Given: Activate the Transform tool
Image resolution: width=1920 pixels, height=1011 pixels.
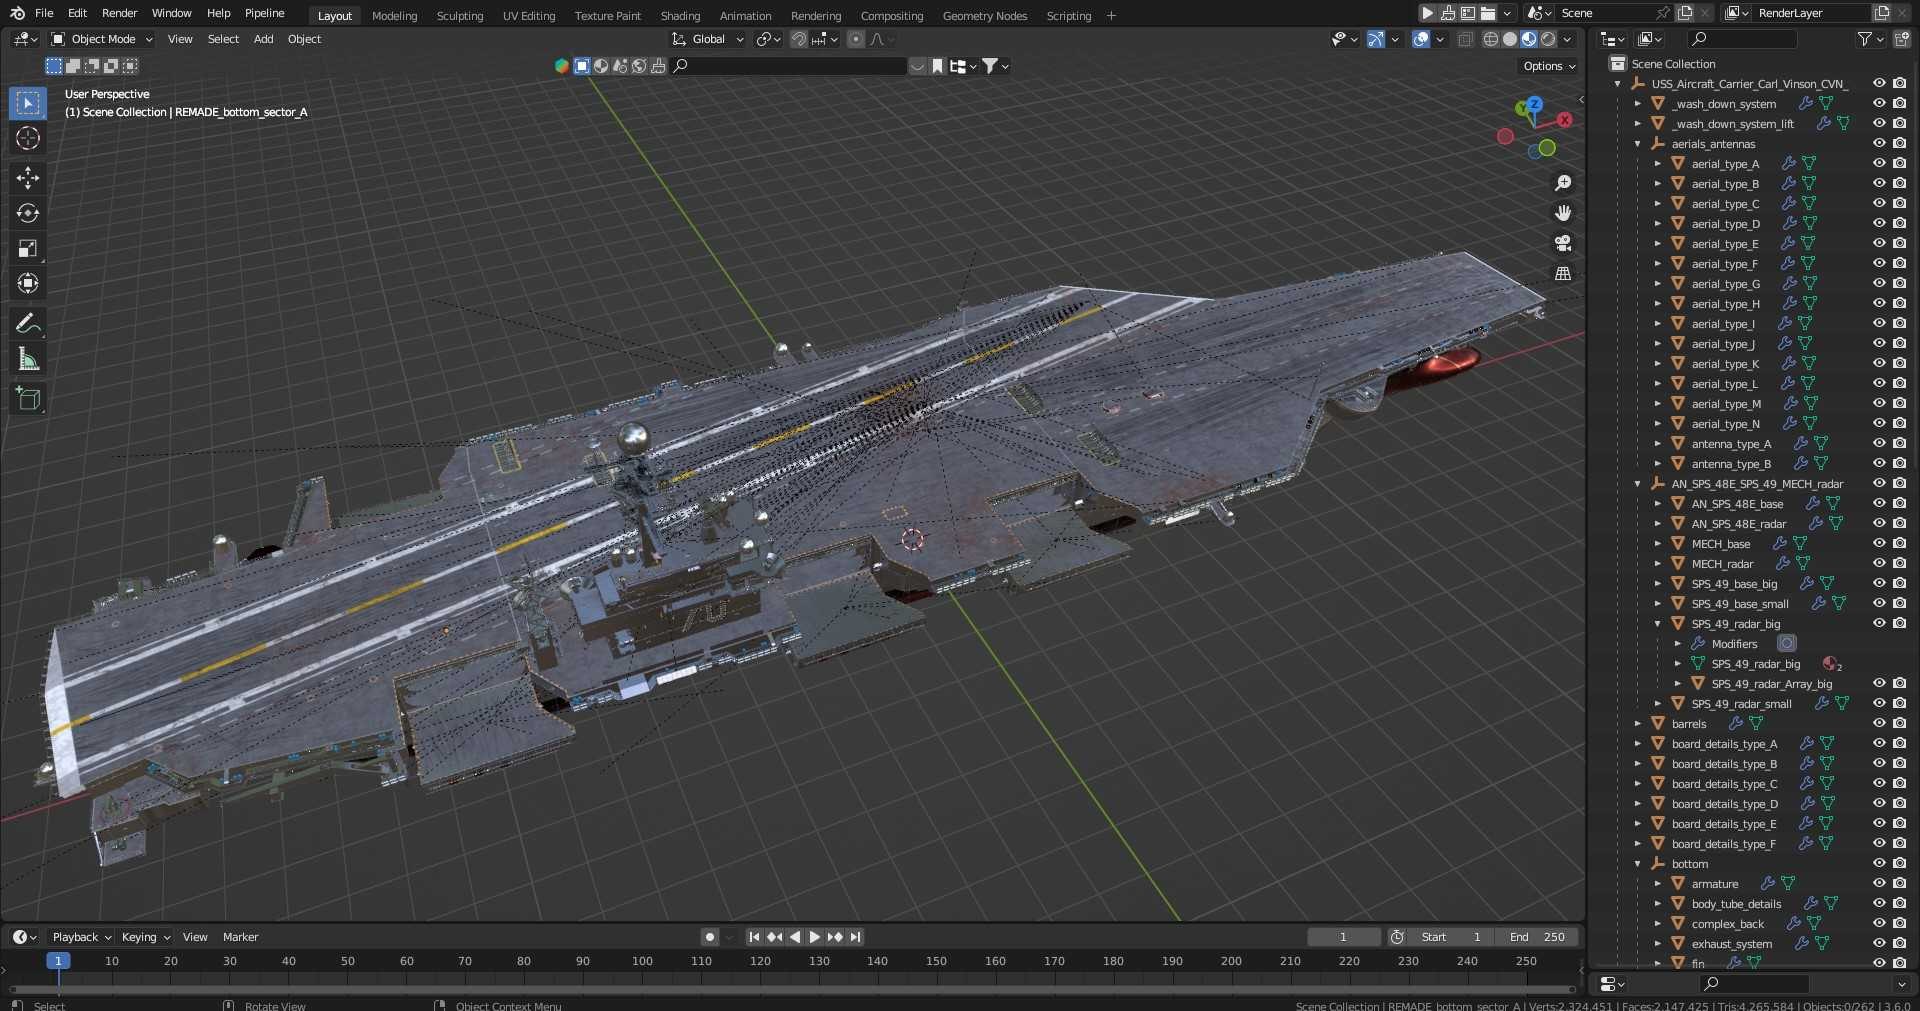Looking at the screenshot, I should coord(28,283).
